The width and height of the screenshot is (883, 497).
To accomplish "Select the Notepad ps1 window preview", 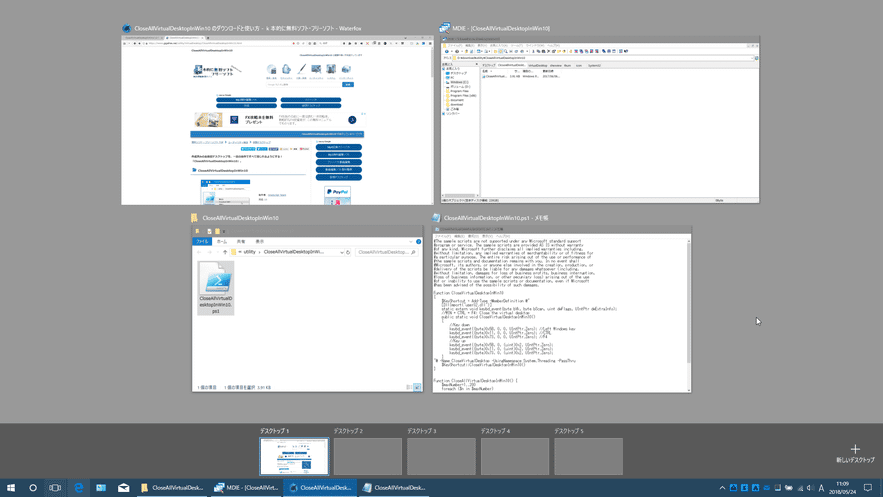I will [x=561, y=310].
